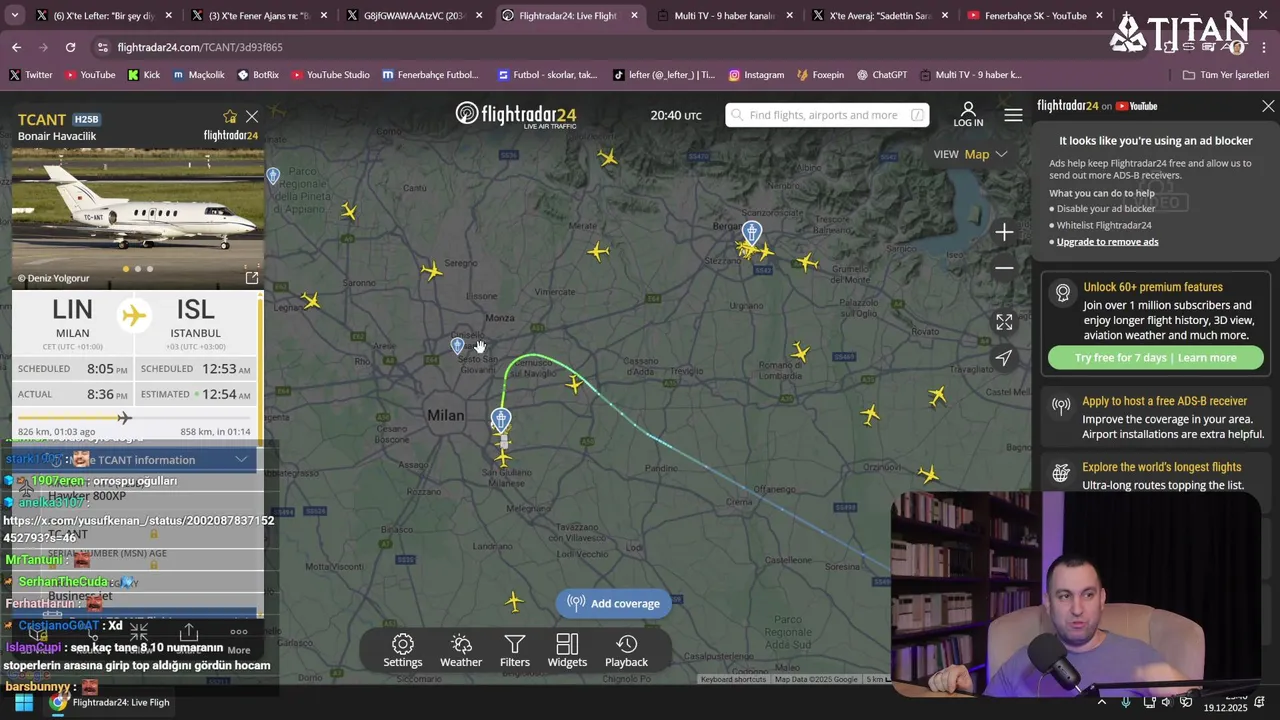Open the YouTube Studio bookmark
The image size is (1280, 720).
pyautogui.click(x=330, y=75)
